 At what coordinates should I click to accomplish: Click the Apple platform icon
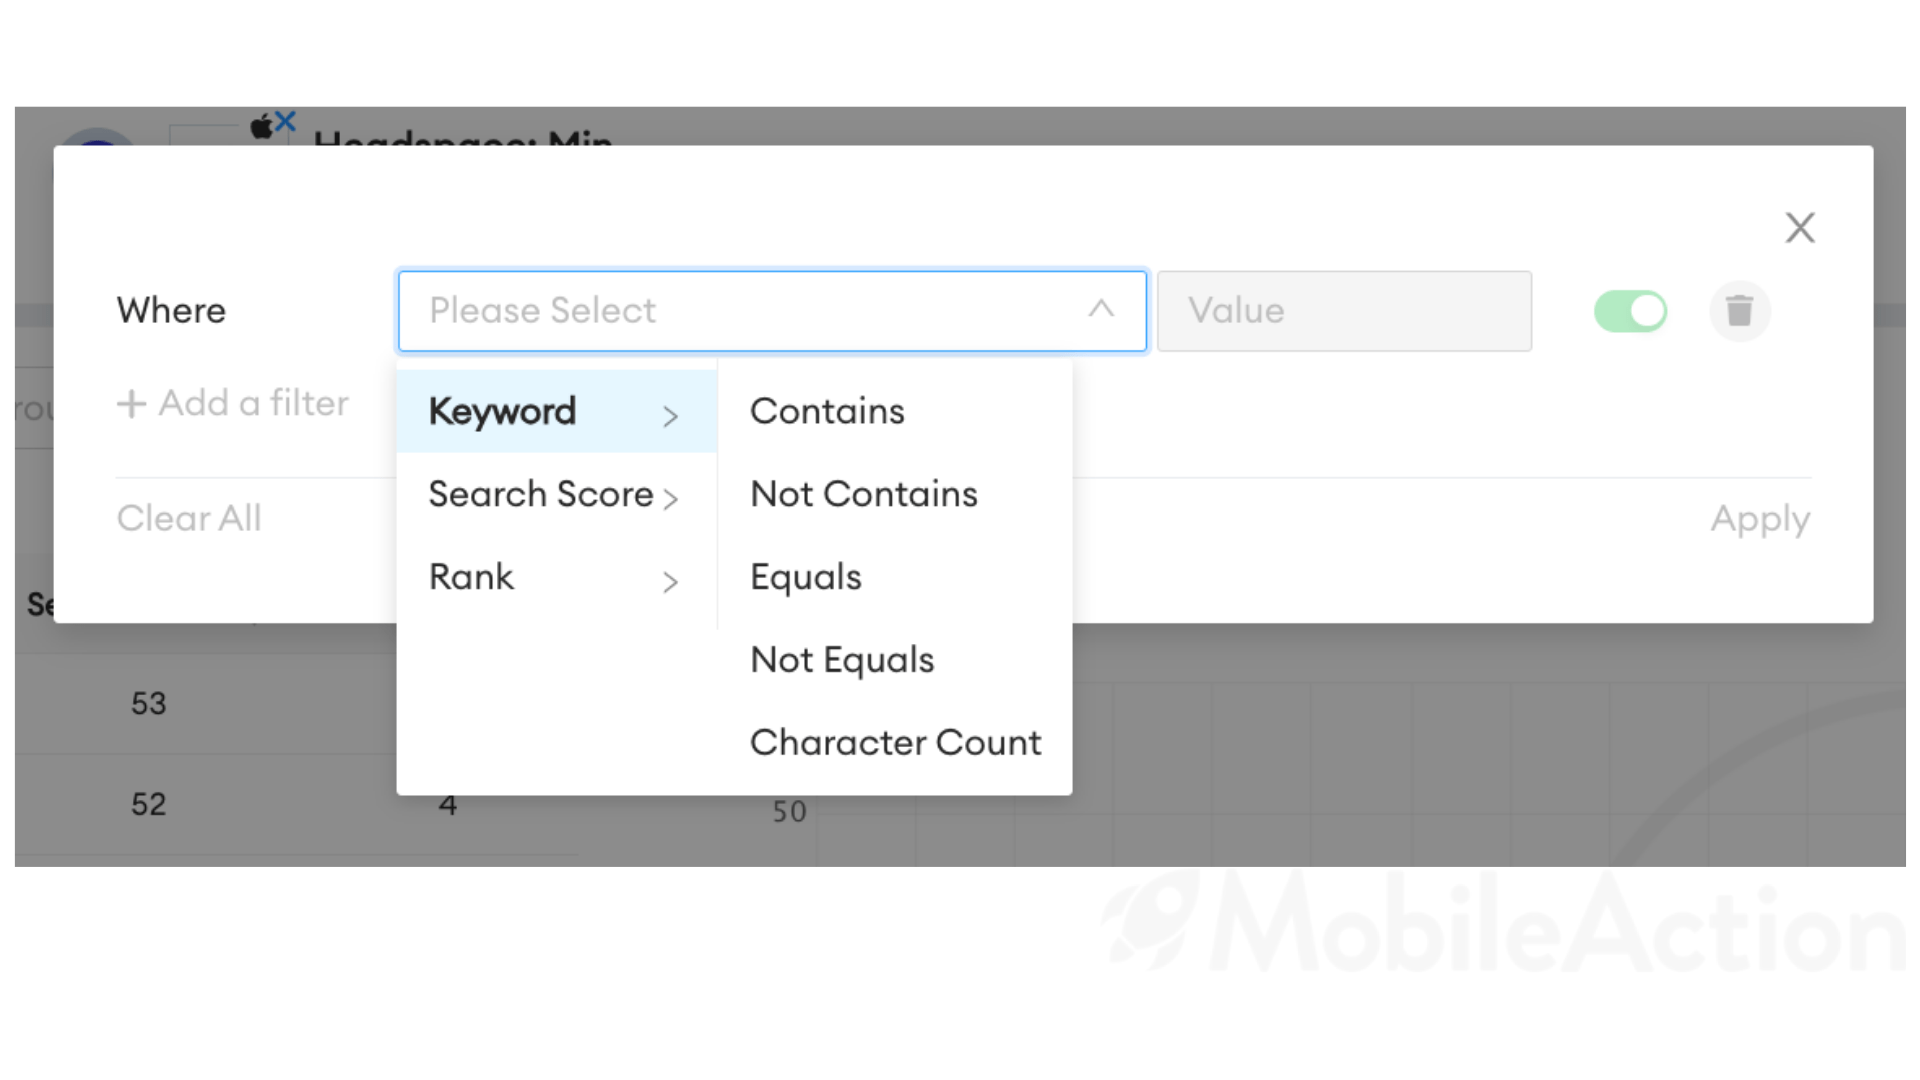[261, 126]
